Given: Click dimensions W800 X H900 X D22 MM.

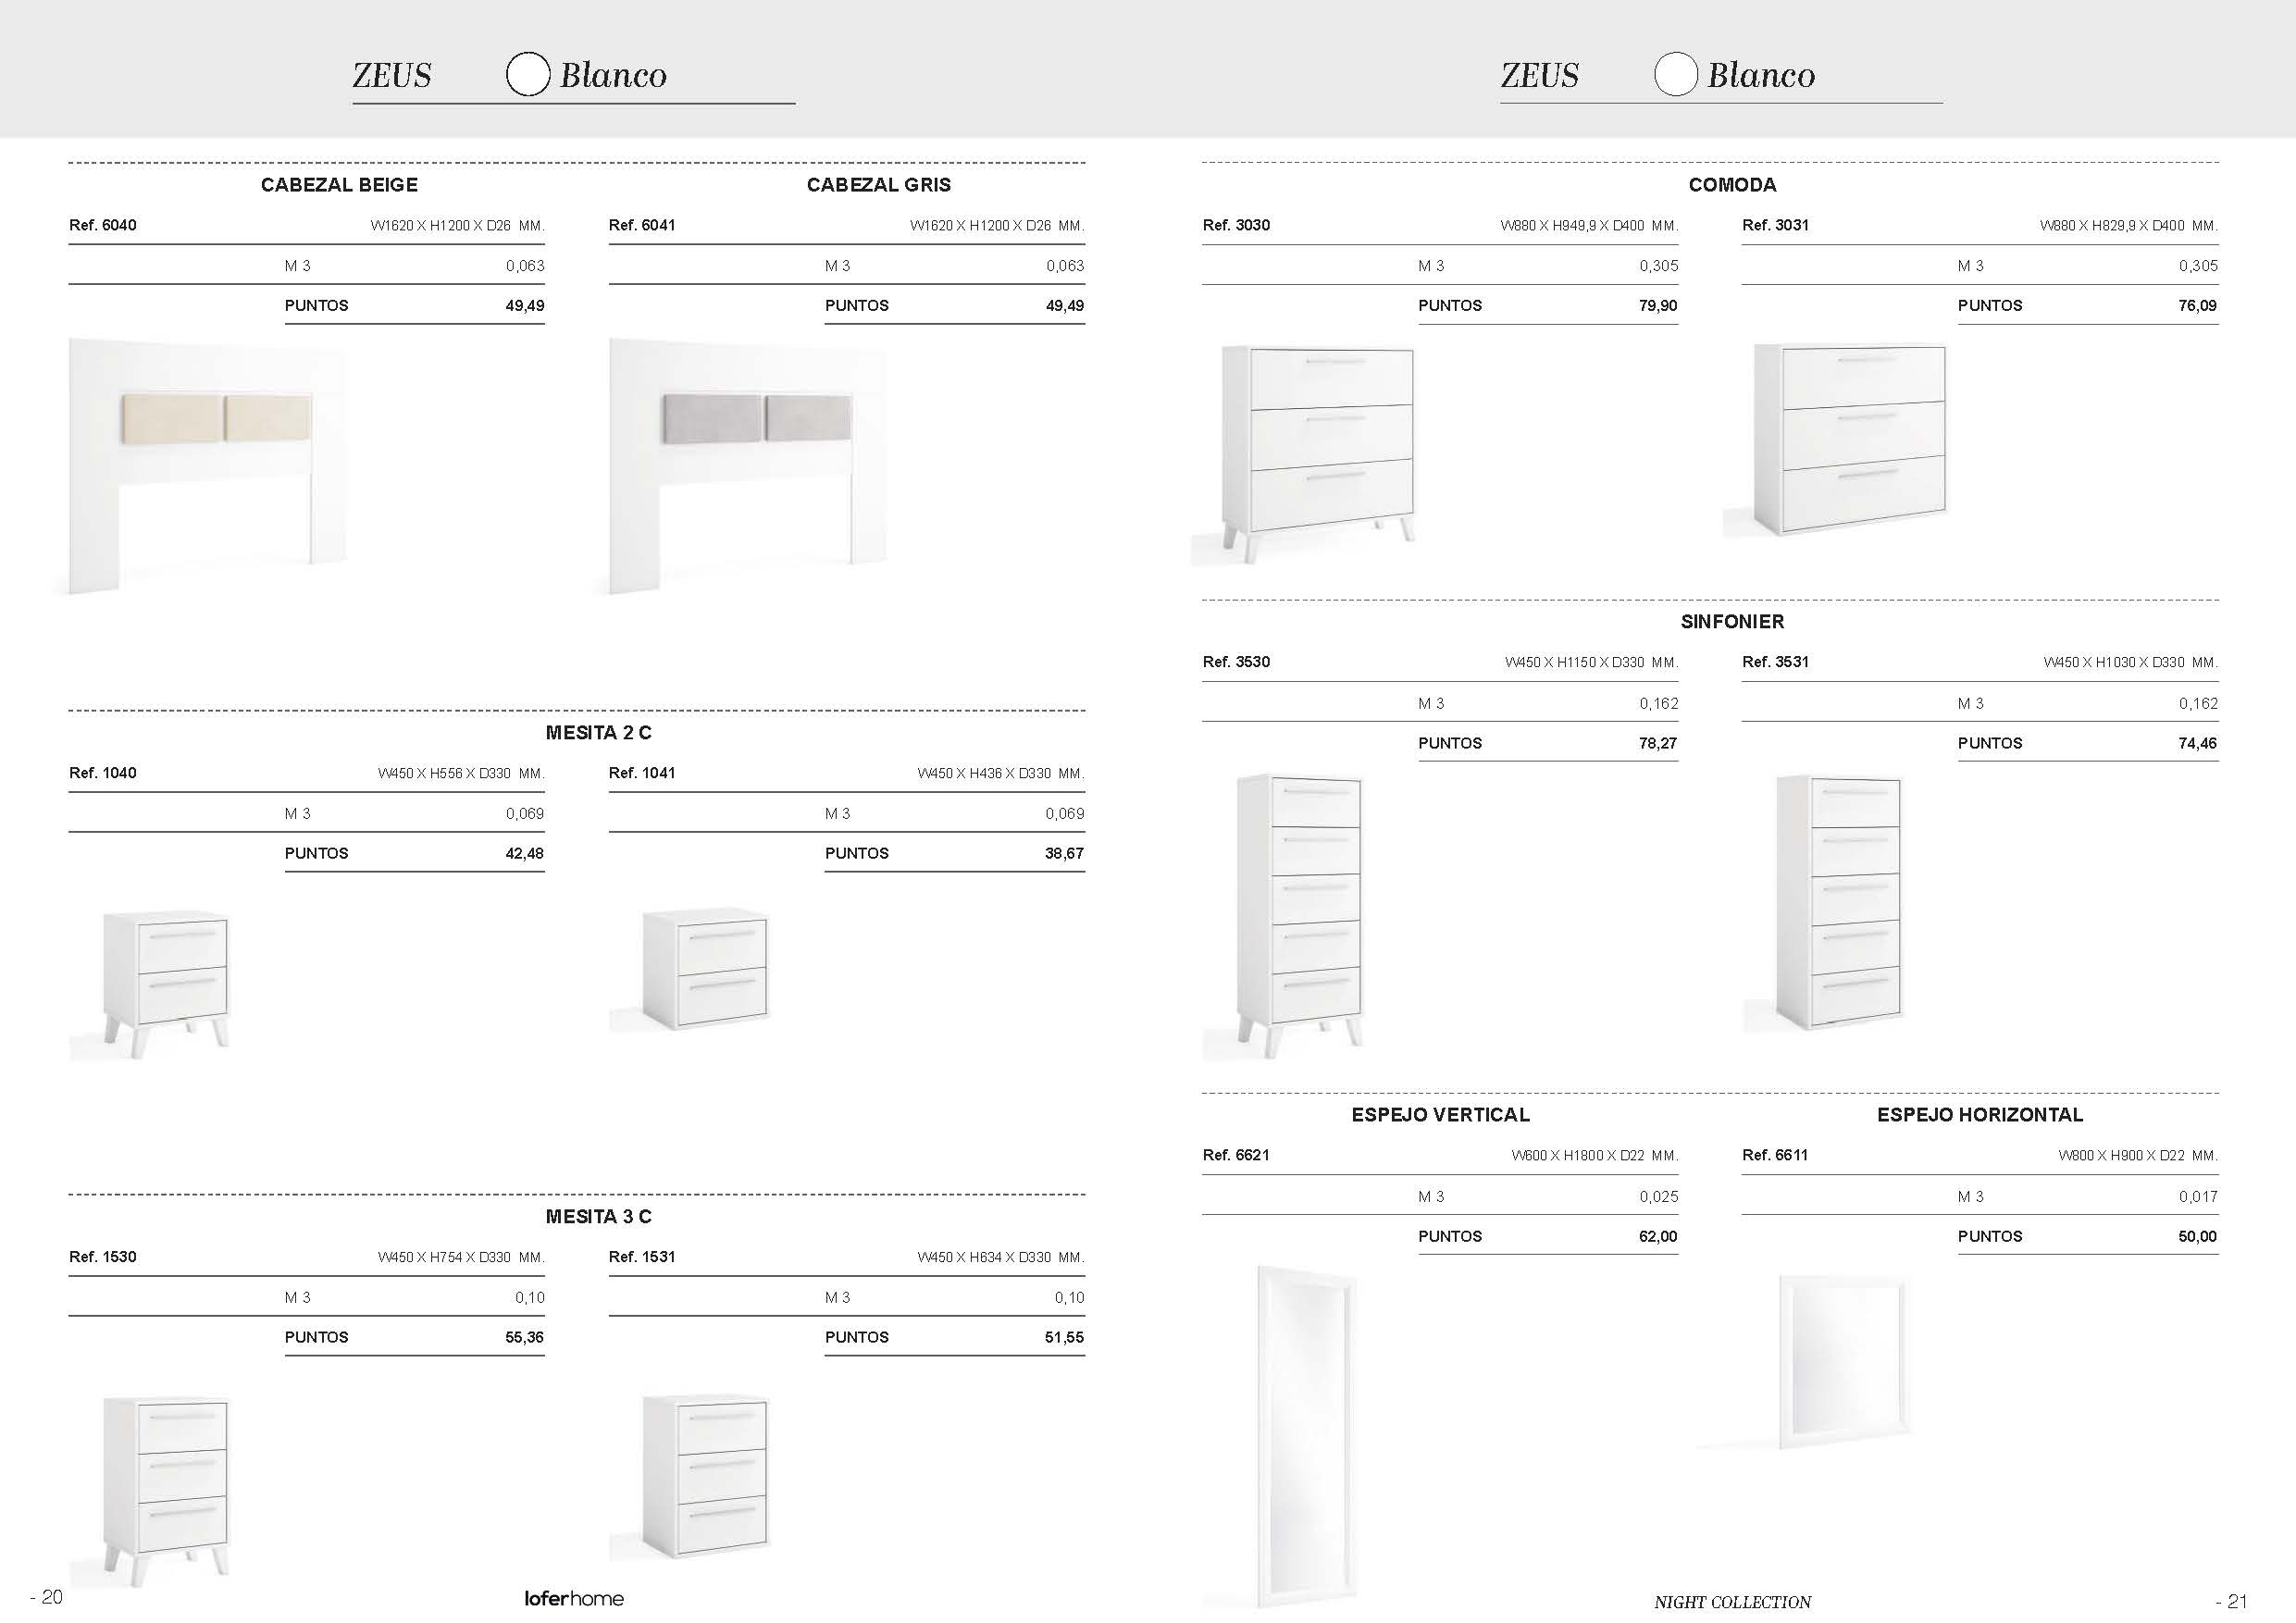Looking at the screenshot, I should (2138, 1156).
